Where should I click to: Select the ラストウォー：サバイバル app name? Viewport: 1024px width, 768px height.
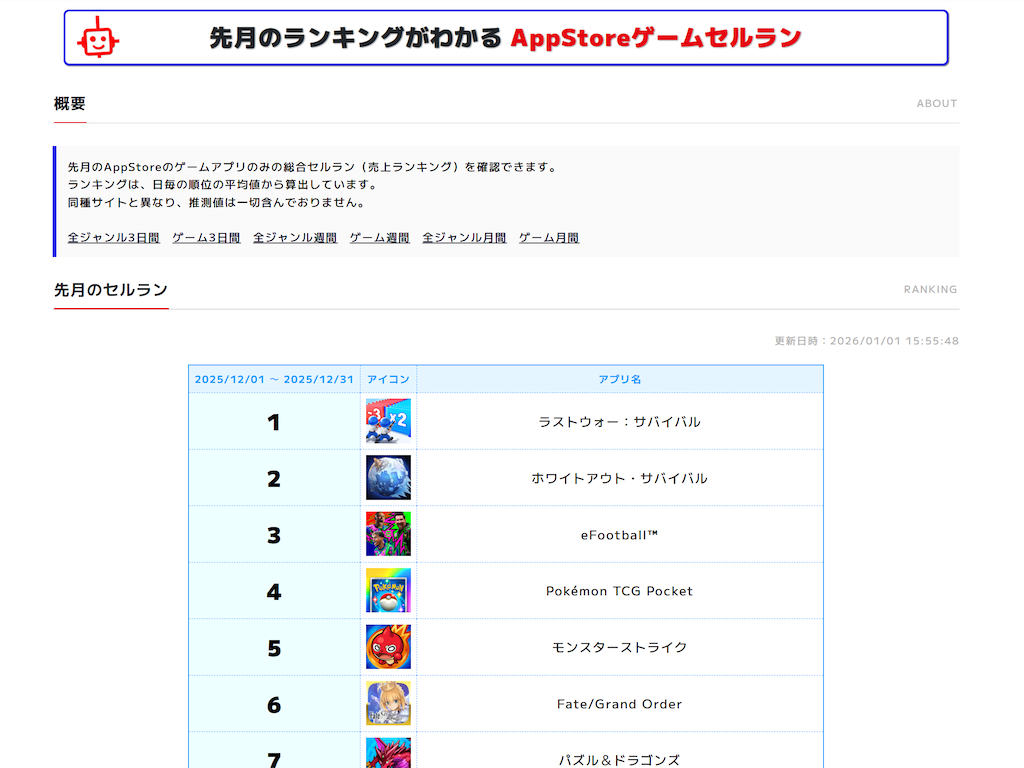click(619, 422)
